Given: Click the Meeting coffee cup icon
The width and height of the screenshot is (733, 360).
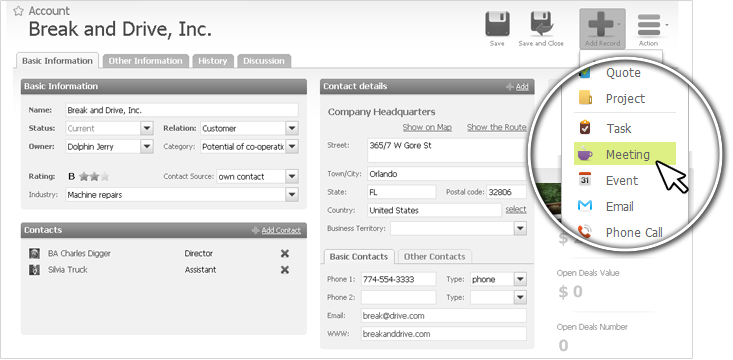Looking at the screenshot, I should pos(585,154).
